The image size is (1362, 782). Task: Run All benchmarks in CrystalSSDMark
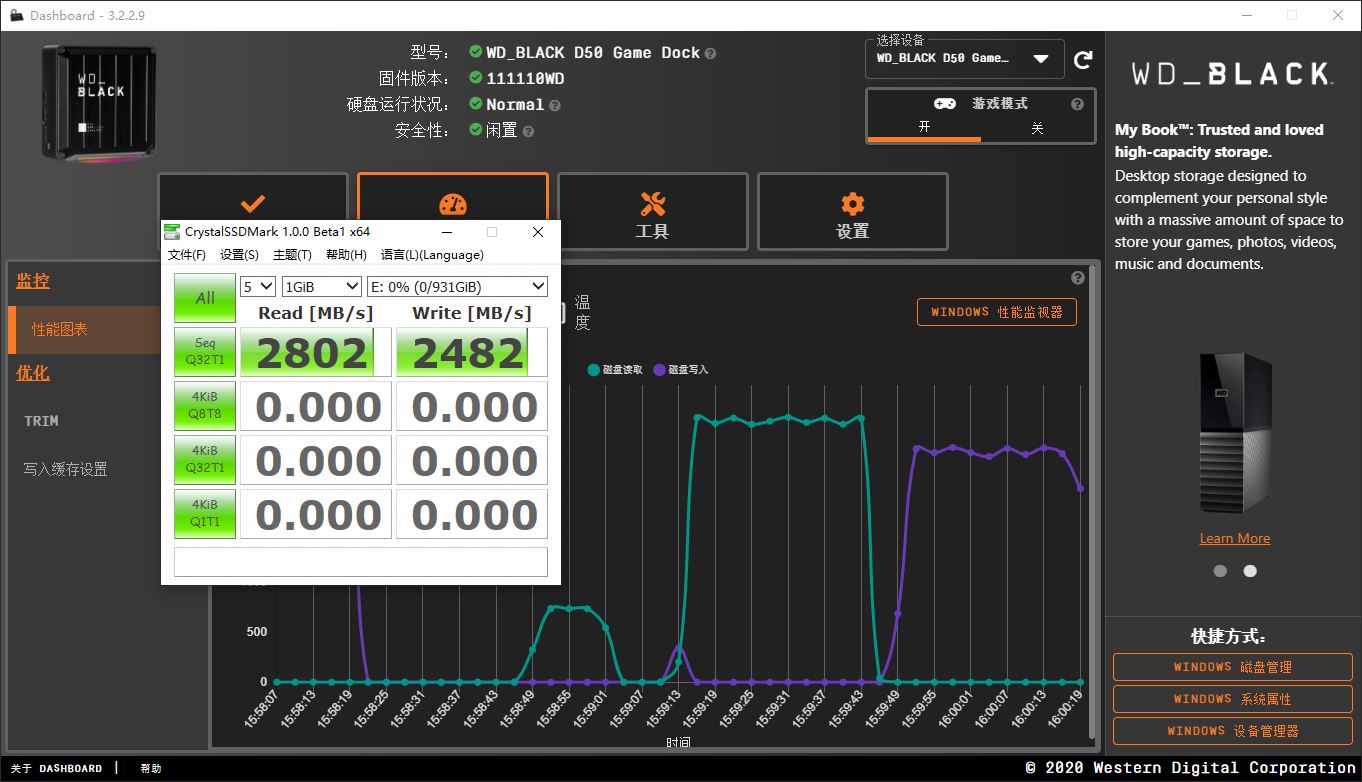click(205, 298)
